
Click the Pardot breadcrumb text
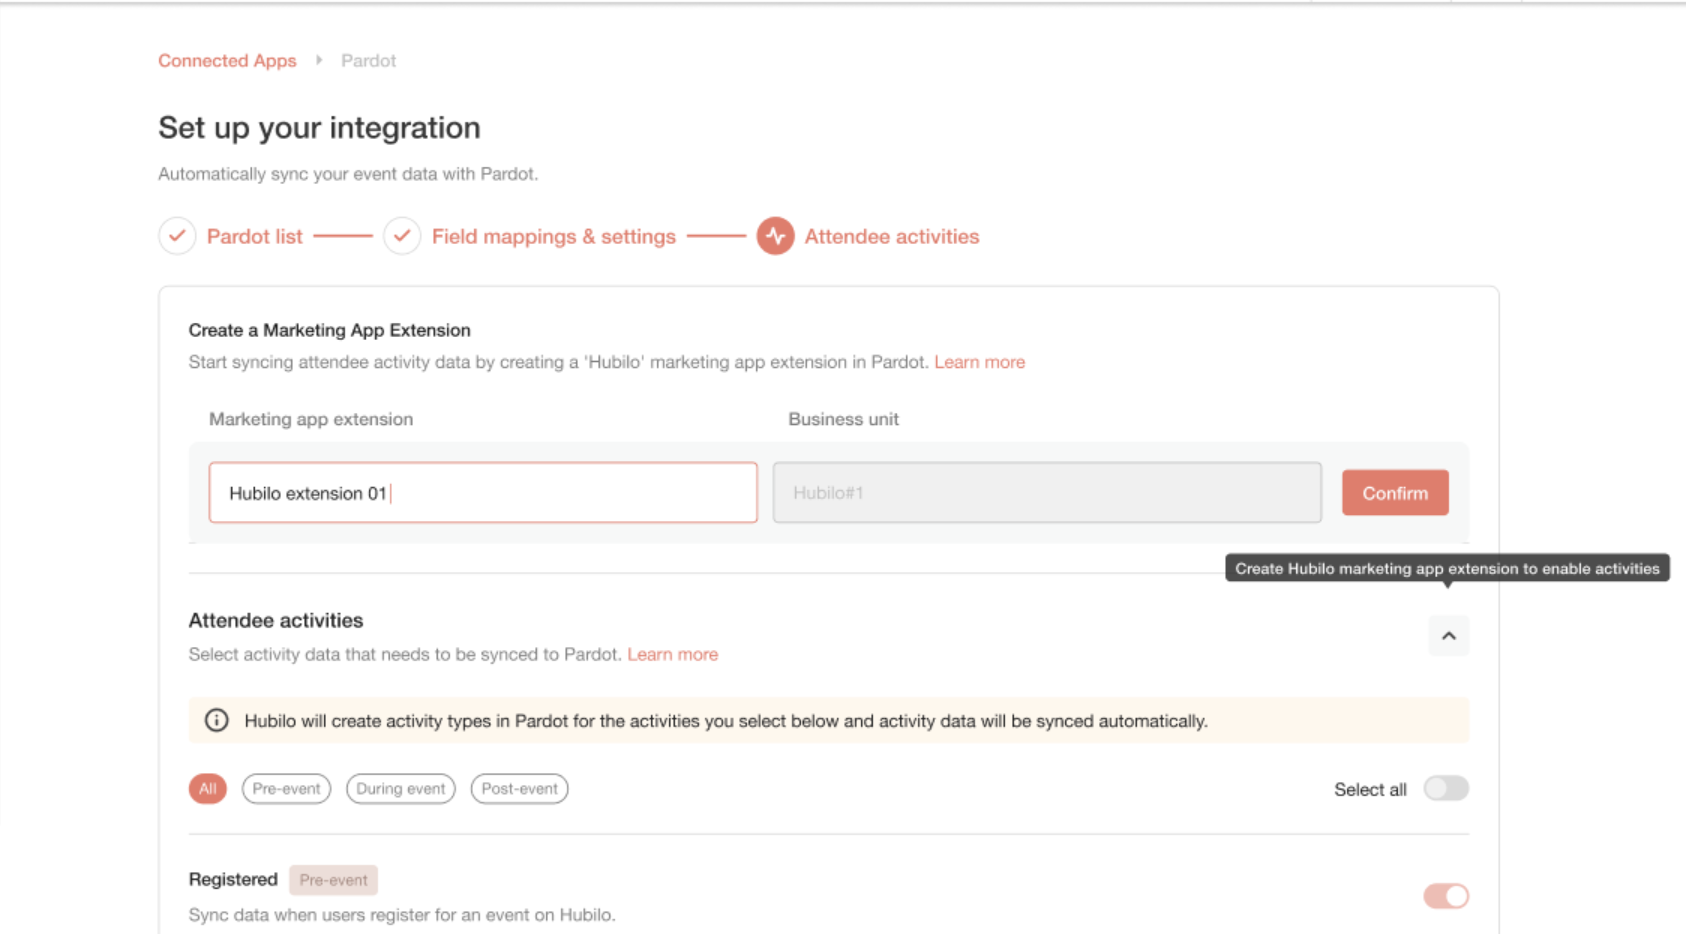(368, 60)
